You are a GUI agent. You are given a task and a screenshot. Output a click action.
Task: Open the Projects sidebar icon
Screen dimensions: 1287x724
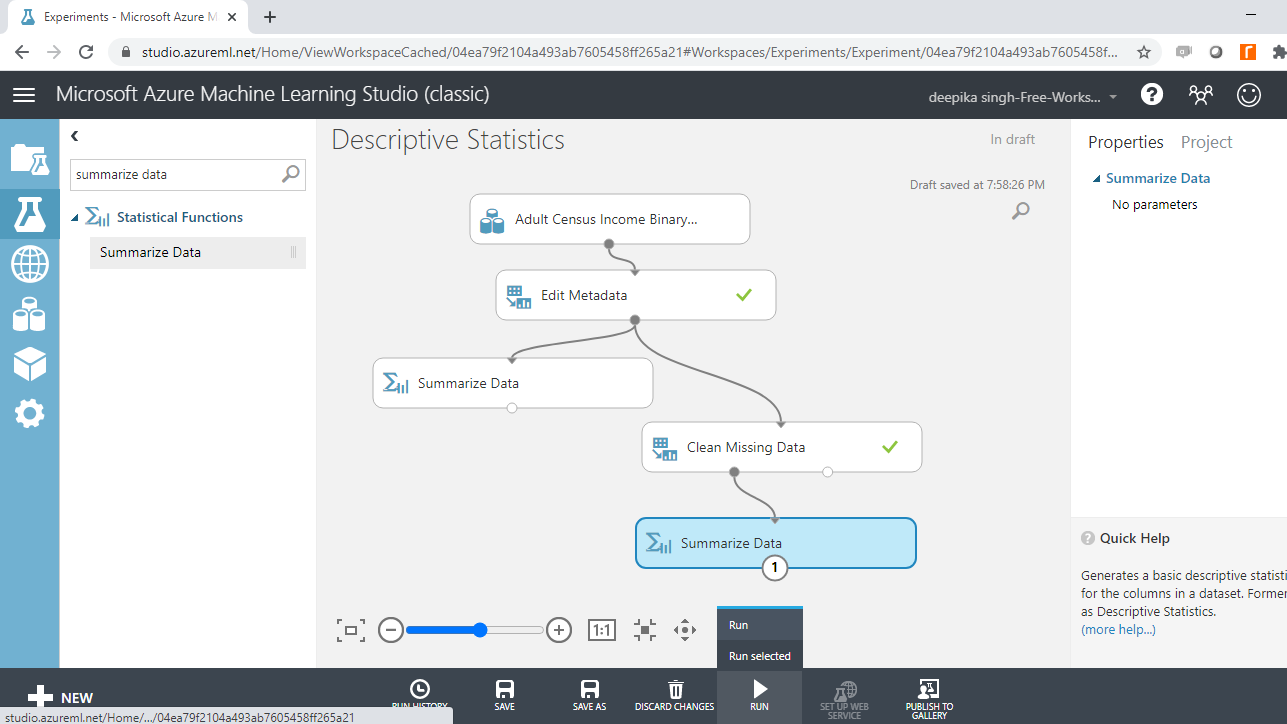(x=29, y=160)
